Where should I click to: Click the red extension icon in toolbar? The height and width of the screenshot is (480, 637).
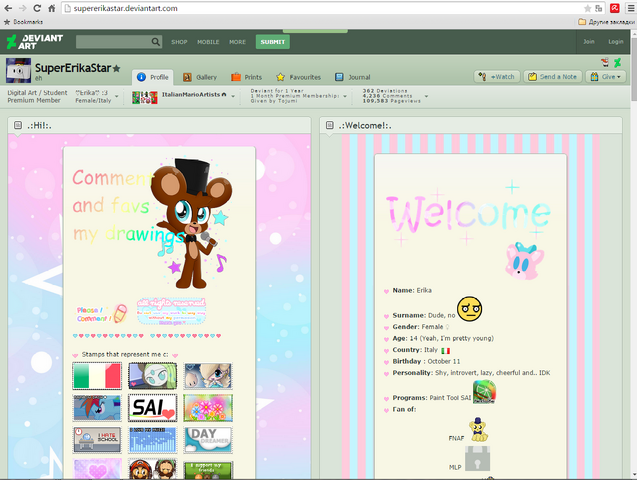(615, 8)
